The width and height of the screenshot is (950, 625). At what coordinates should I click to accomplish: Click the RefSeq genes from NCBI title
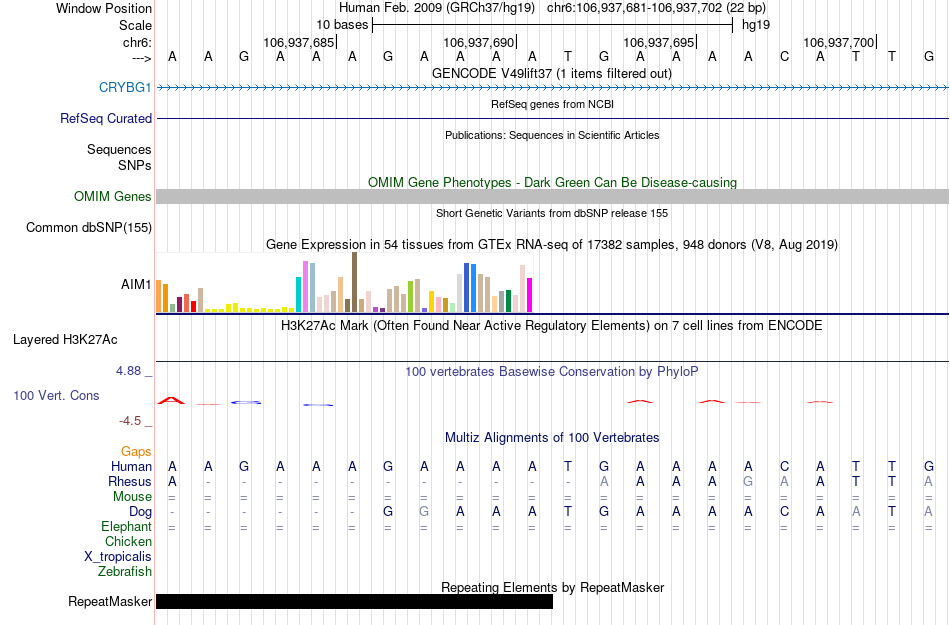coord(552,105)
